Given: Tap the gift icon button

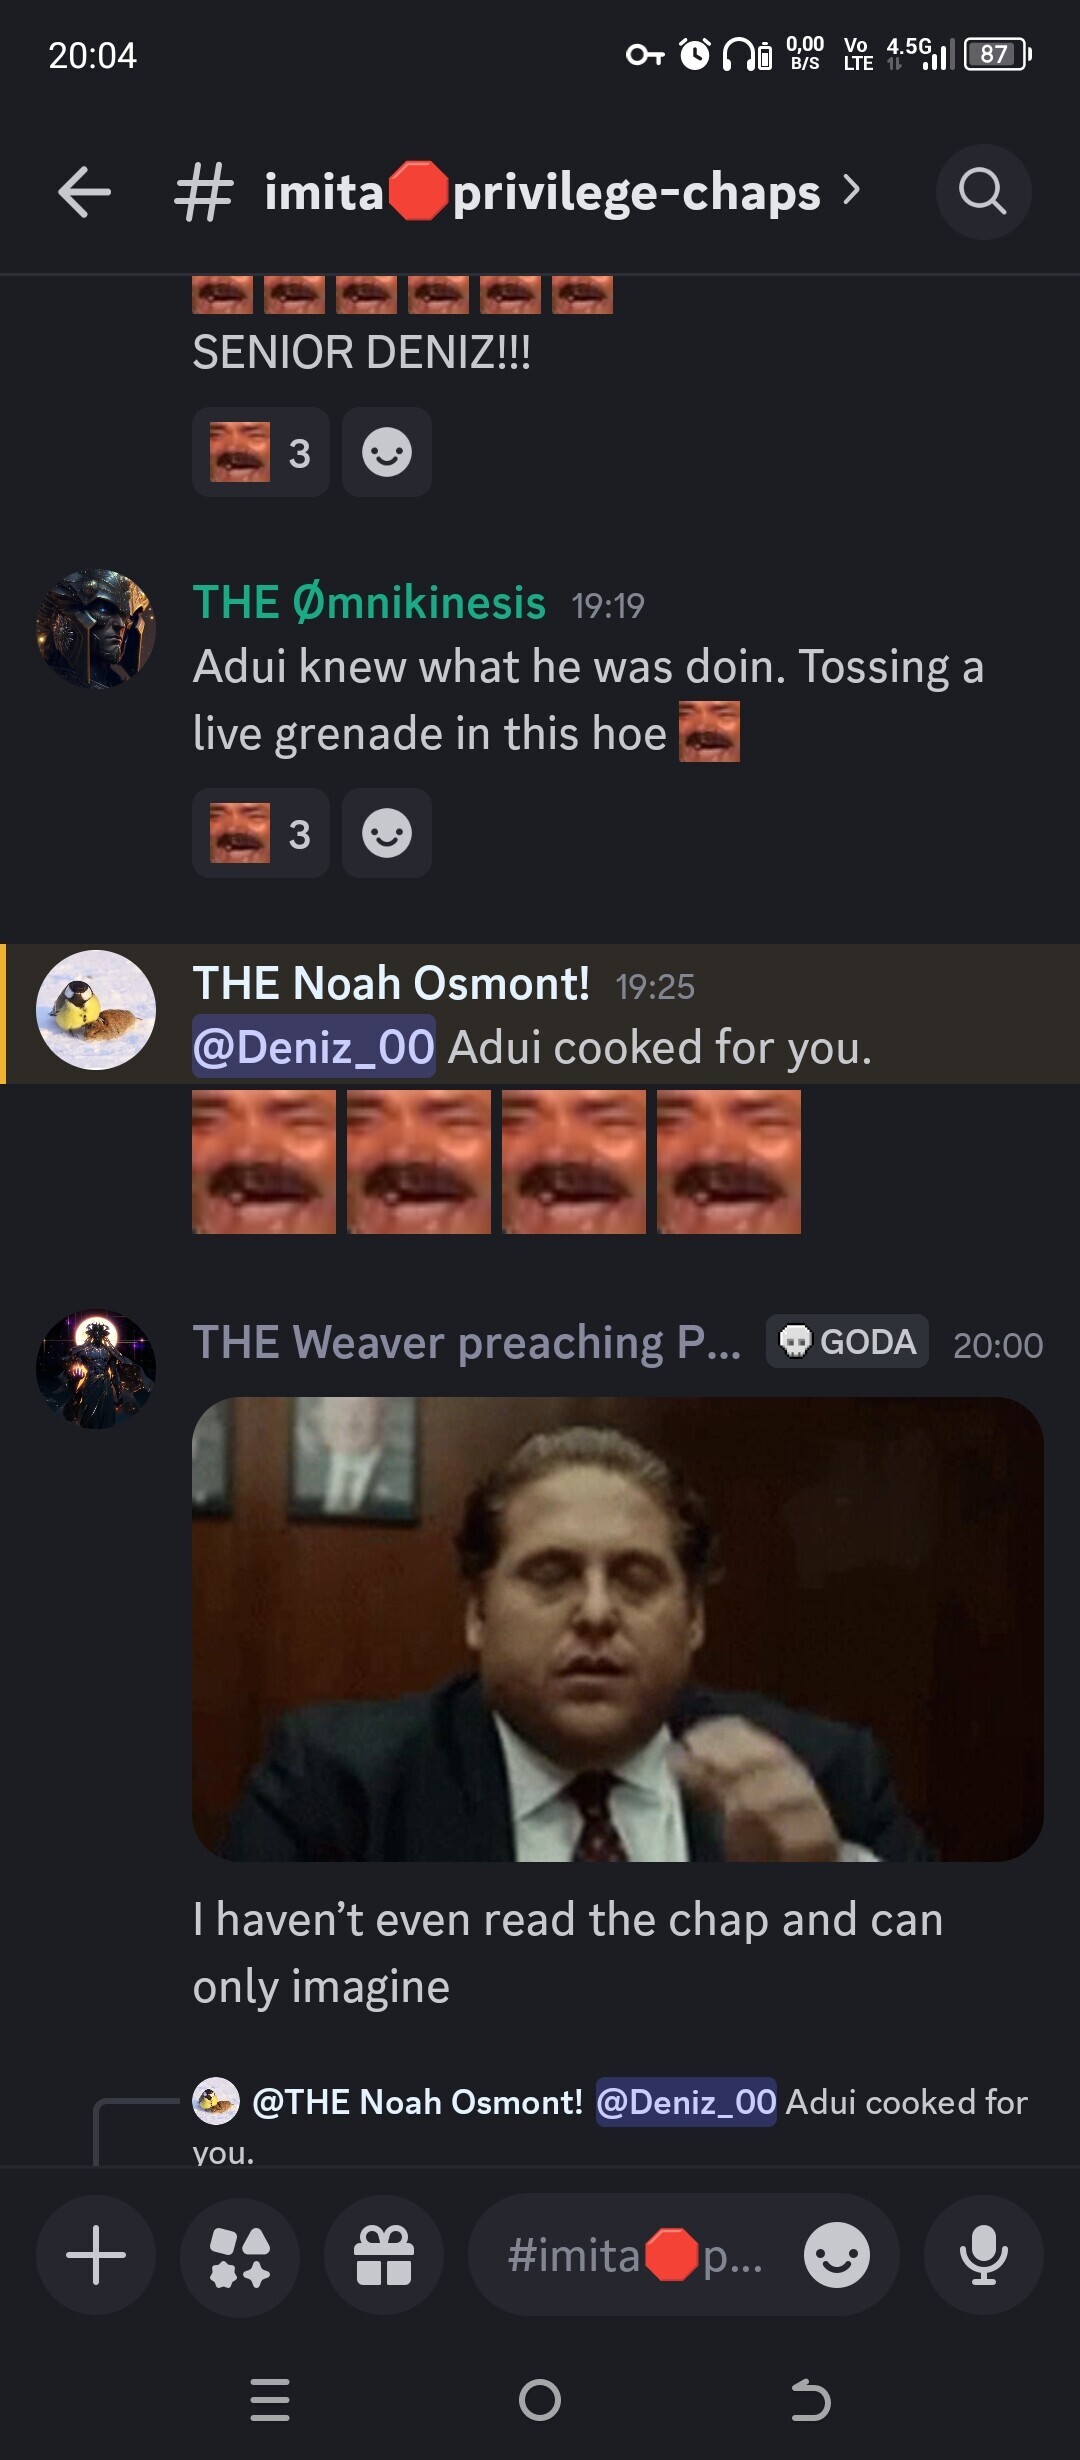Looking at the screenshot, I should 384,2255.
